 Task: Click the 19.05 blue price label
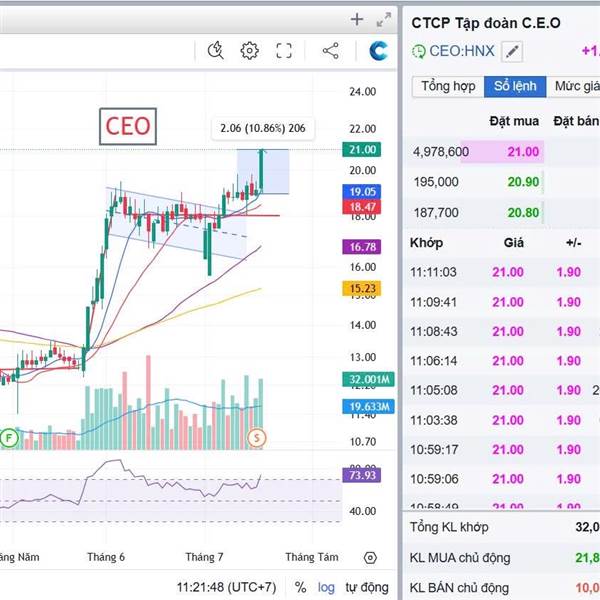[362, 192]
